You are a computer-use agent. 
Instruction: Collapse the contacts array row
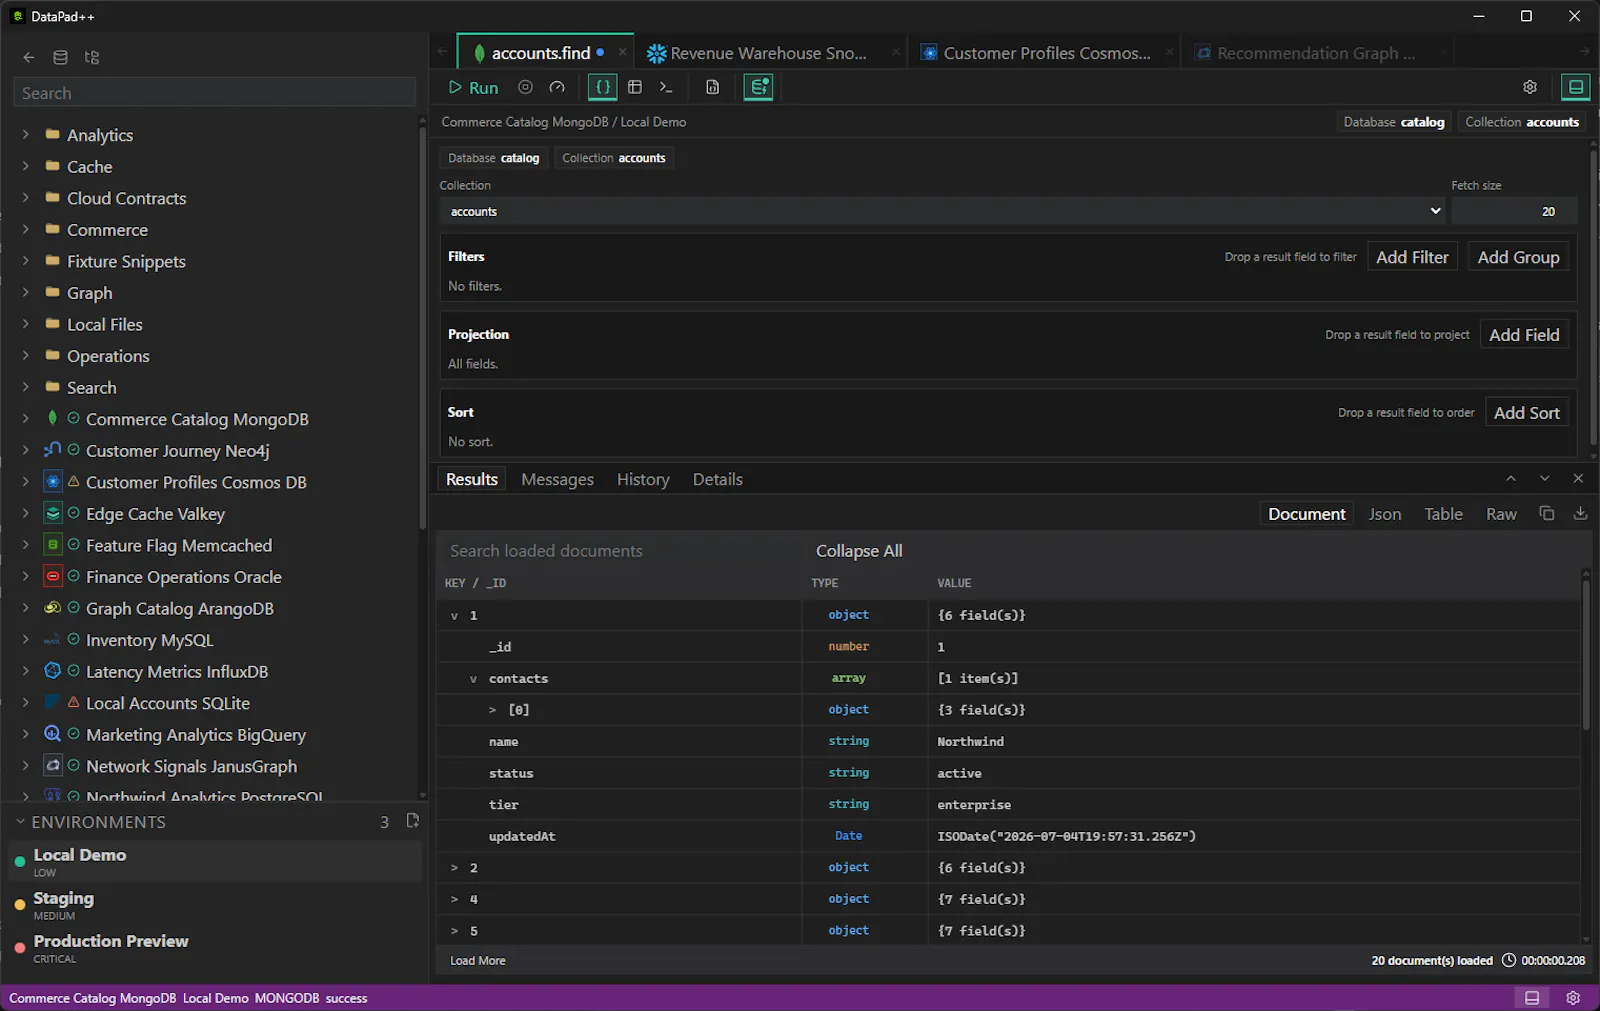473,679
